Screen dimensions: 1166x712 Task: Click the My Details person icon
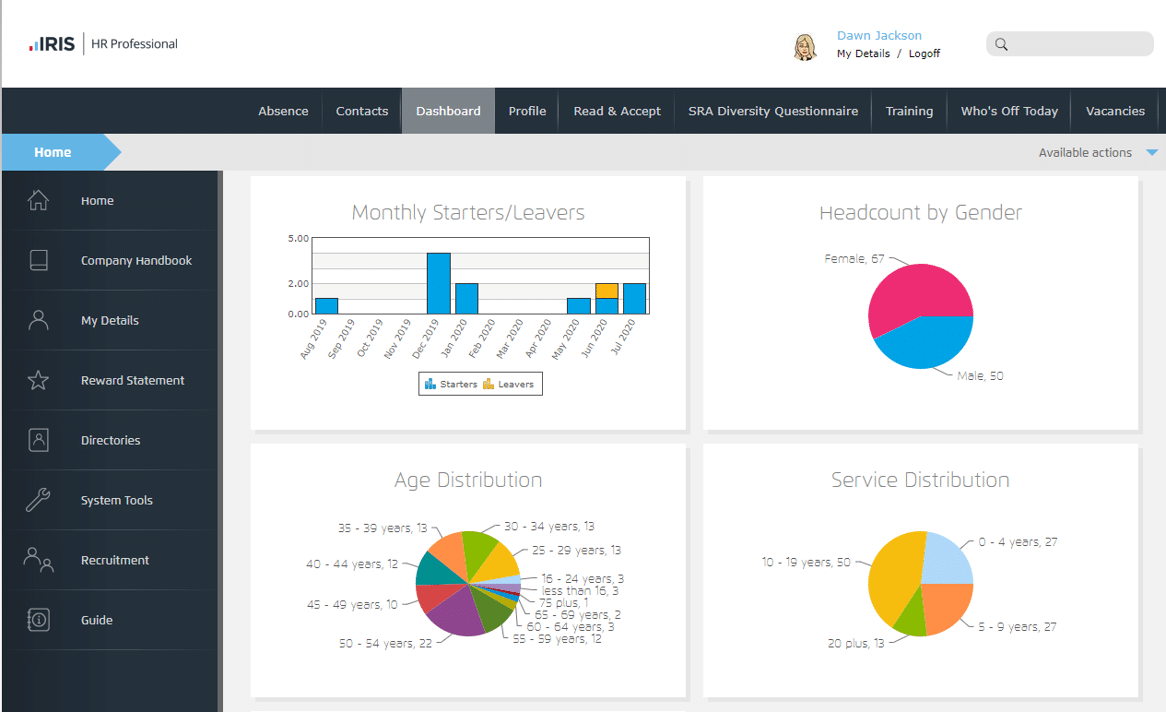click(38, 320)
